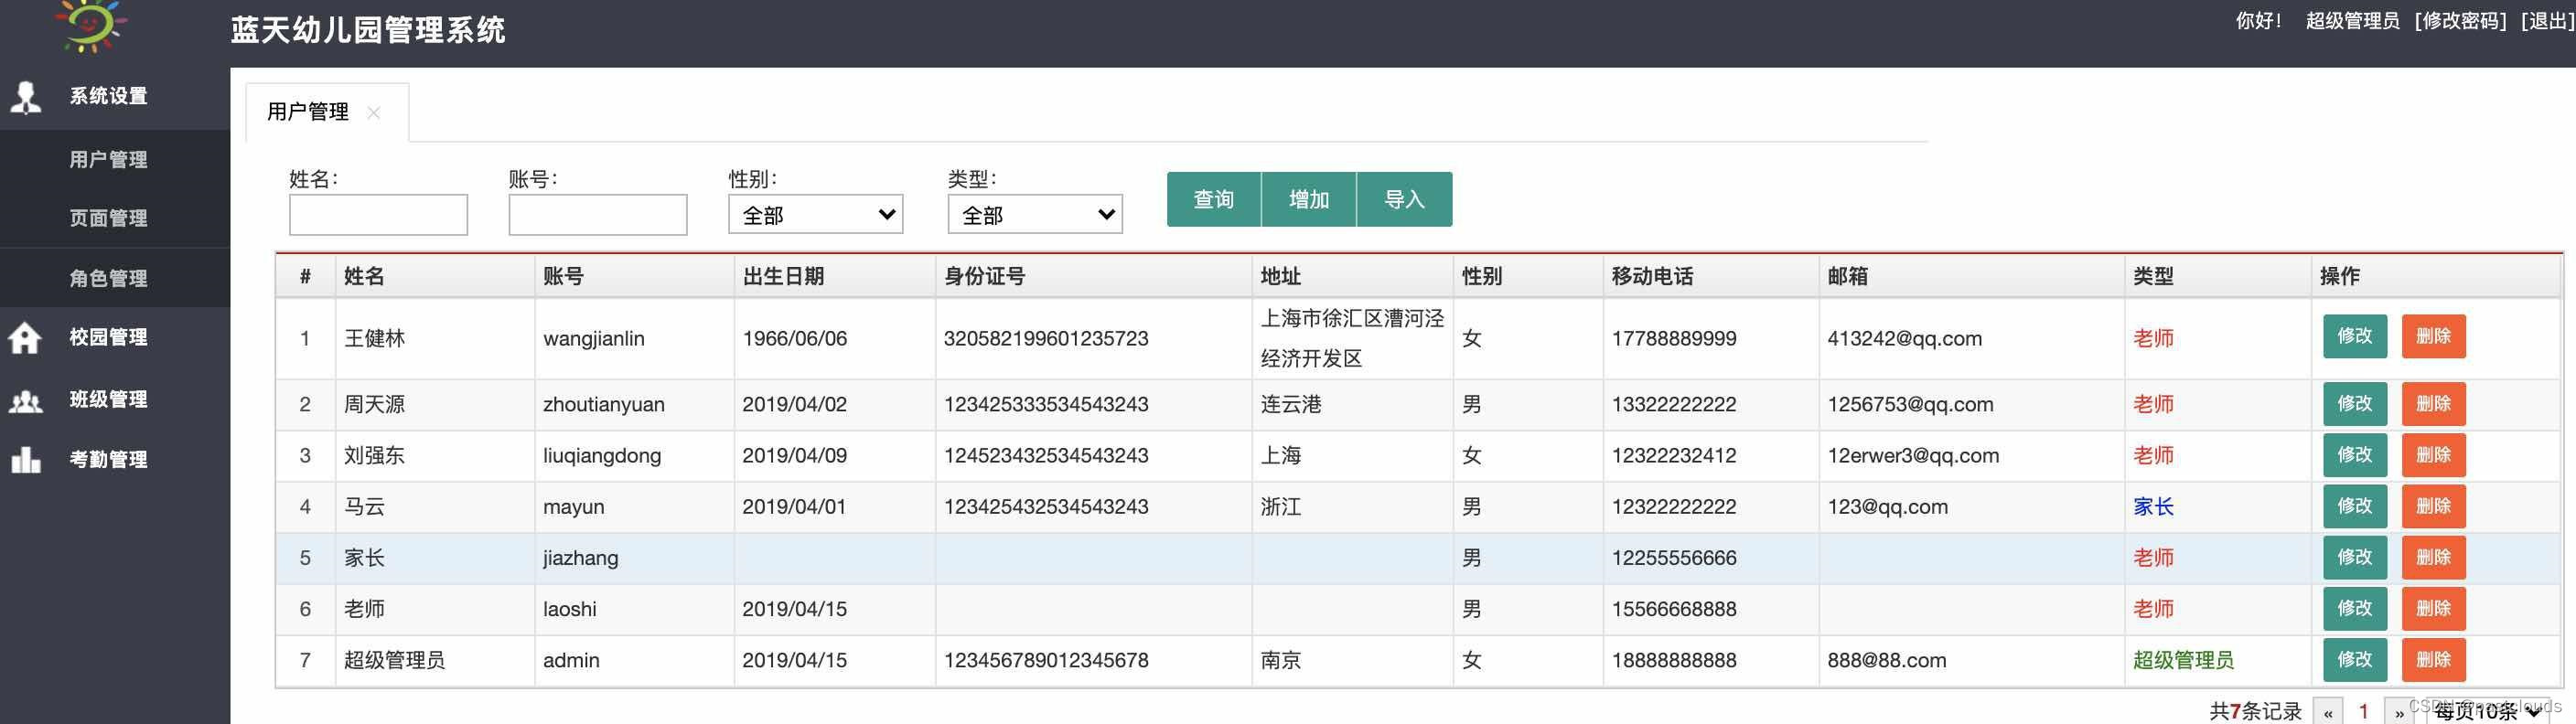
Task: Close the 用户管理 tab with the x icon
Action: 373,113
